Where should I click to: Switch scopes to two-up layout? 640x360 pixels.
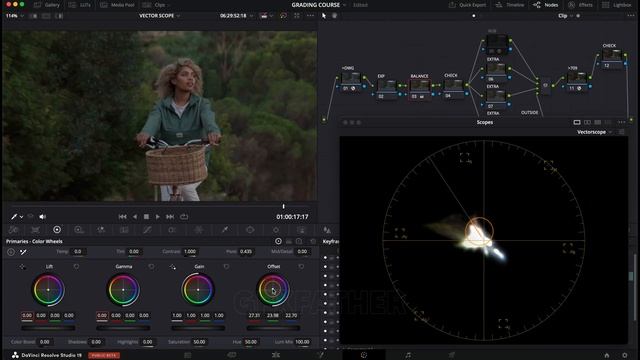[x=587, y=122]
